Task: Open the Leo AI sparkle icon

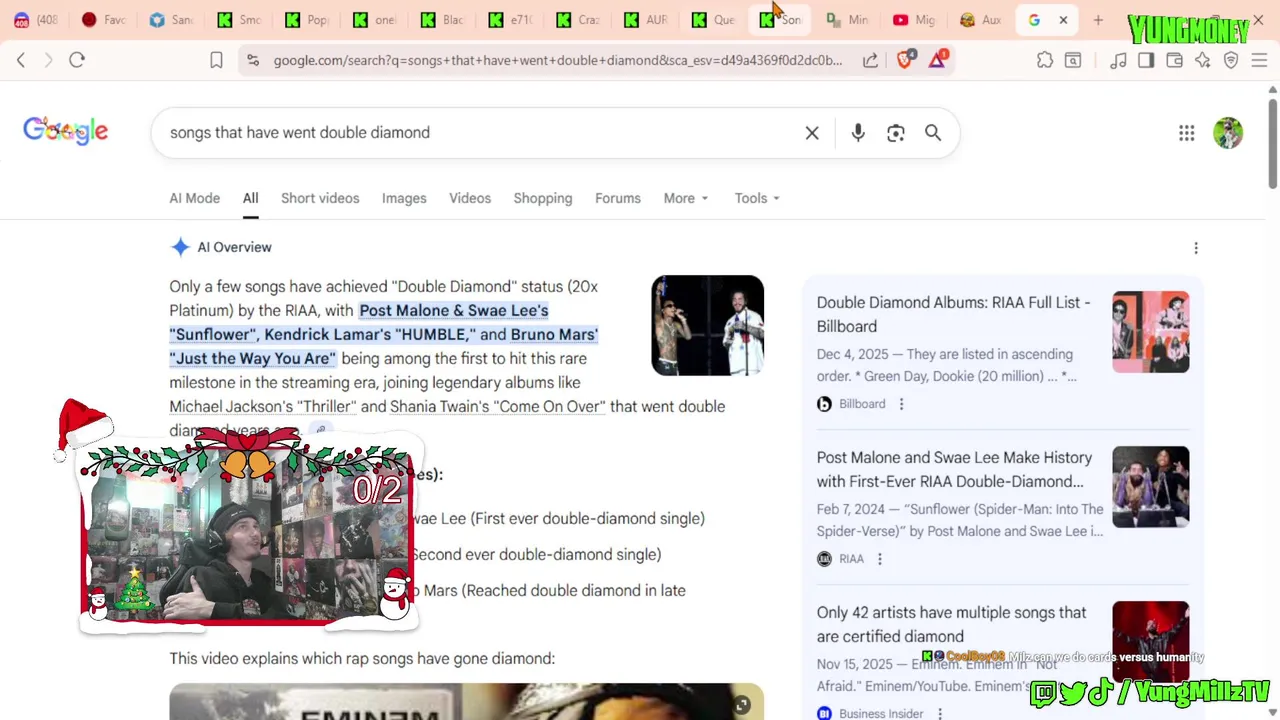Action: [1203, 60]
